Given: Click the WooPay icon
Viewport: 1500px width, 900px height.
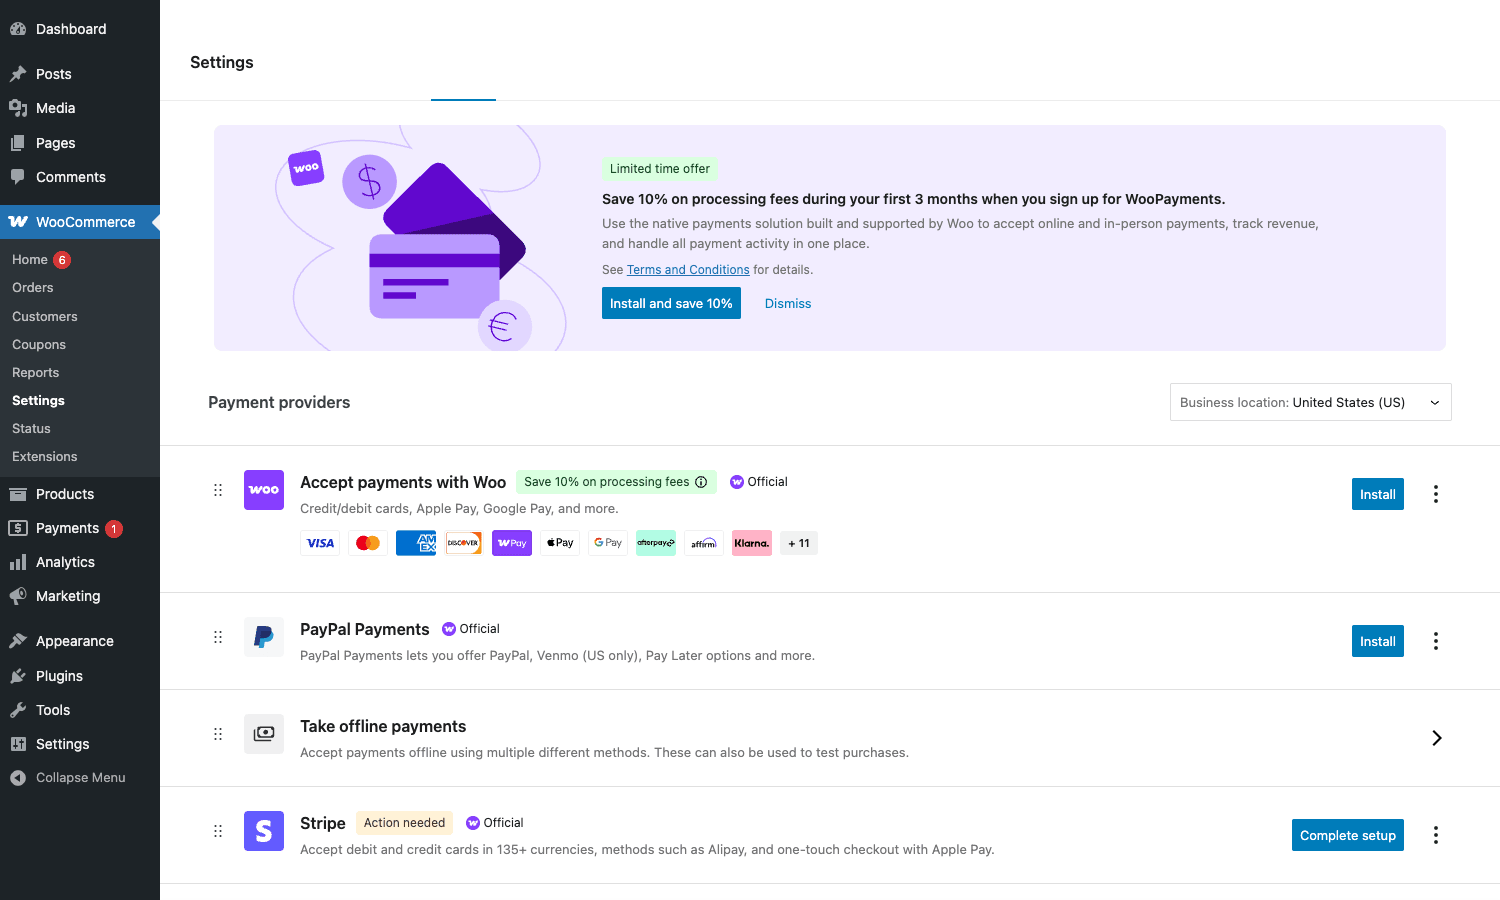Looking at the screenshot, I should click(x=512, y=543).
